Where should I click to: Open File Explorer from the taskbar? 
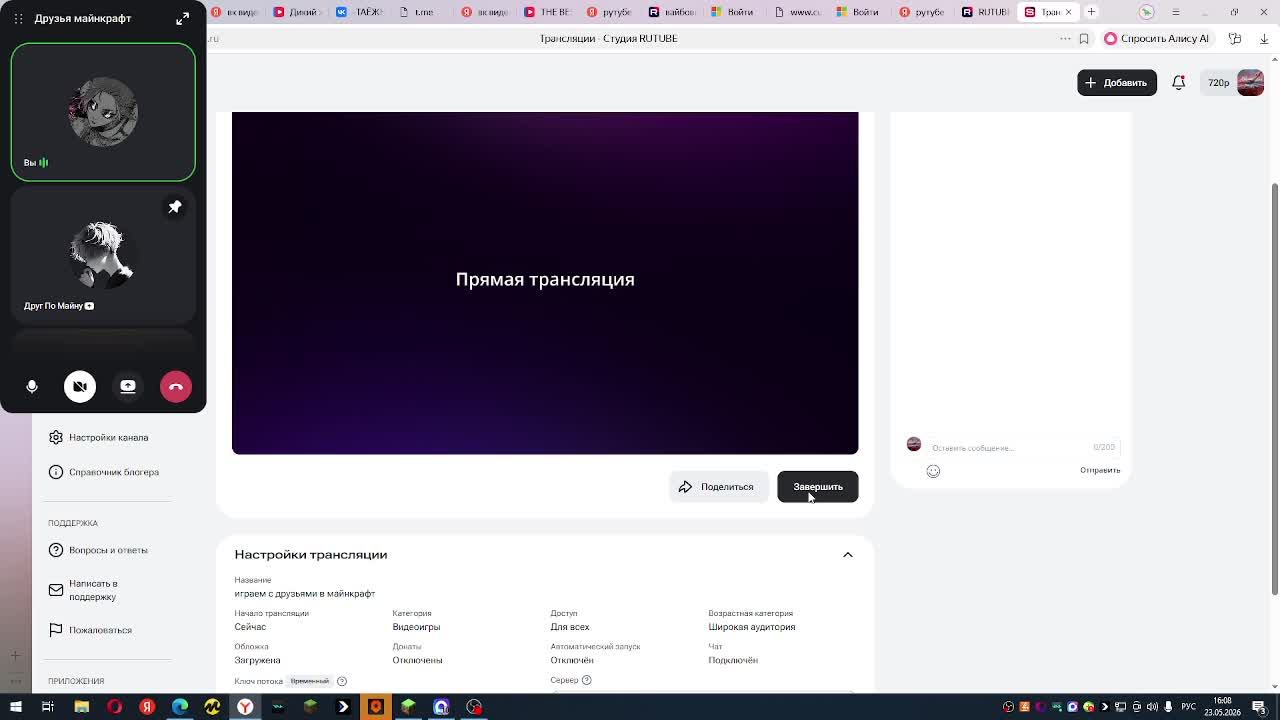pos(82,707)
